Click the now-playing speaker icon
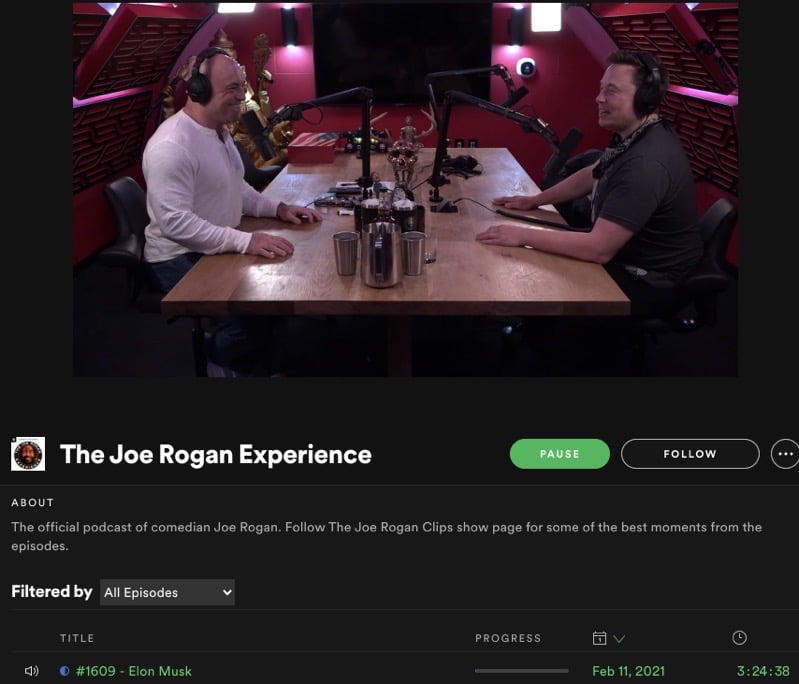This screenshot has width=799, height=684. click(x=32, y=671)
